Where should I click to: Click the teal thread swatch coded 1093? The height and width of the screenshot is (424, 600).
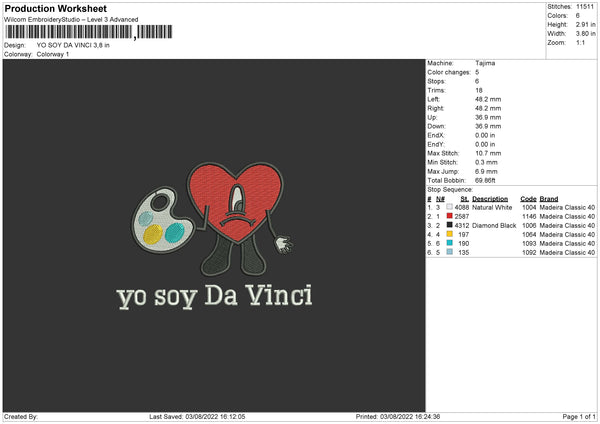[449, 243]
